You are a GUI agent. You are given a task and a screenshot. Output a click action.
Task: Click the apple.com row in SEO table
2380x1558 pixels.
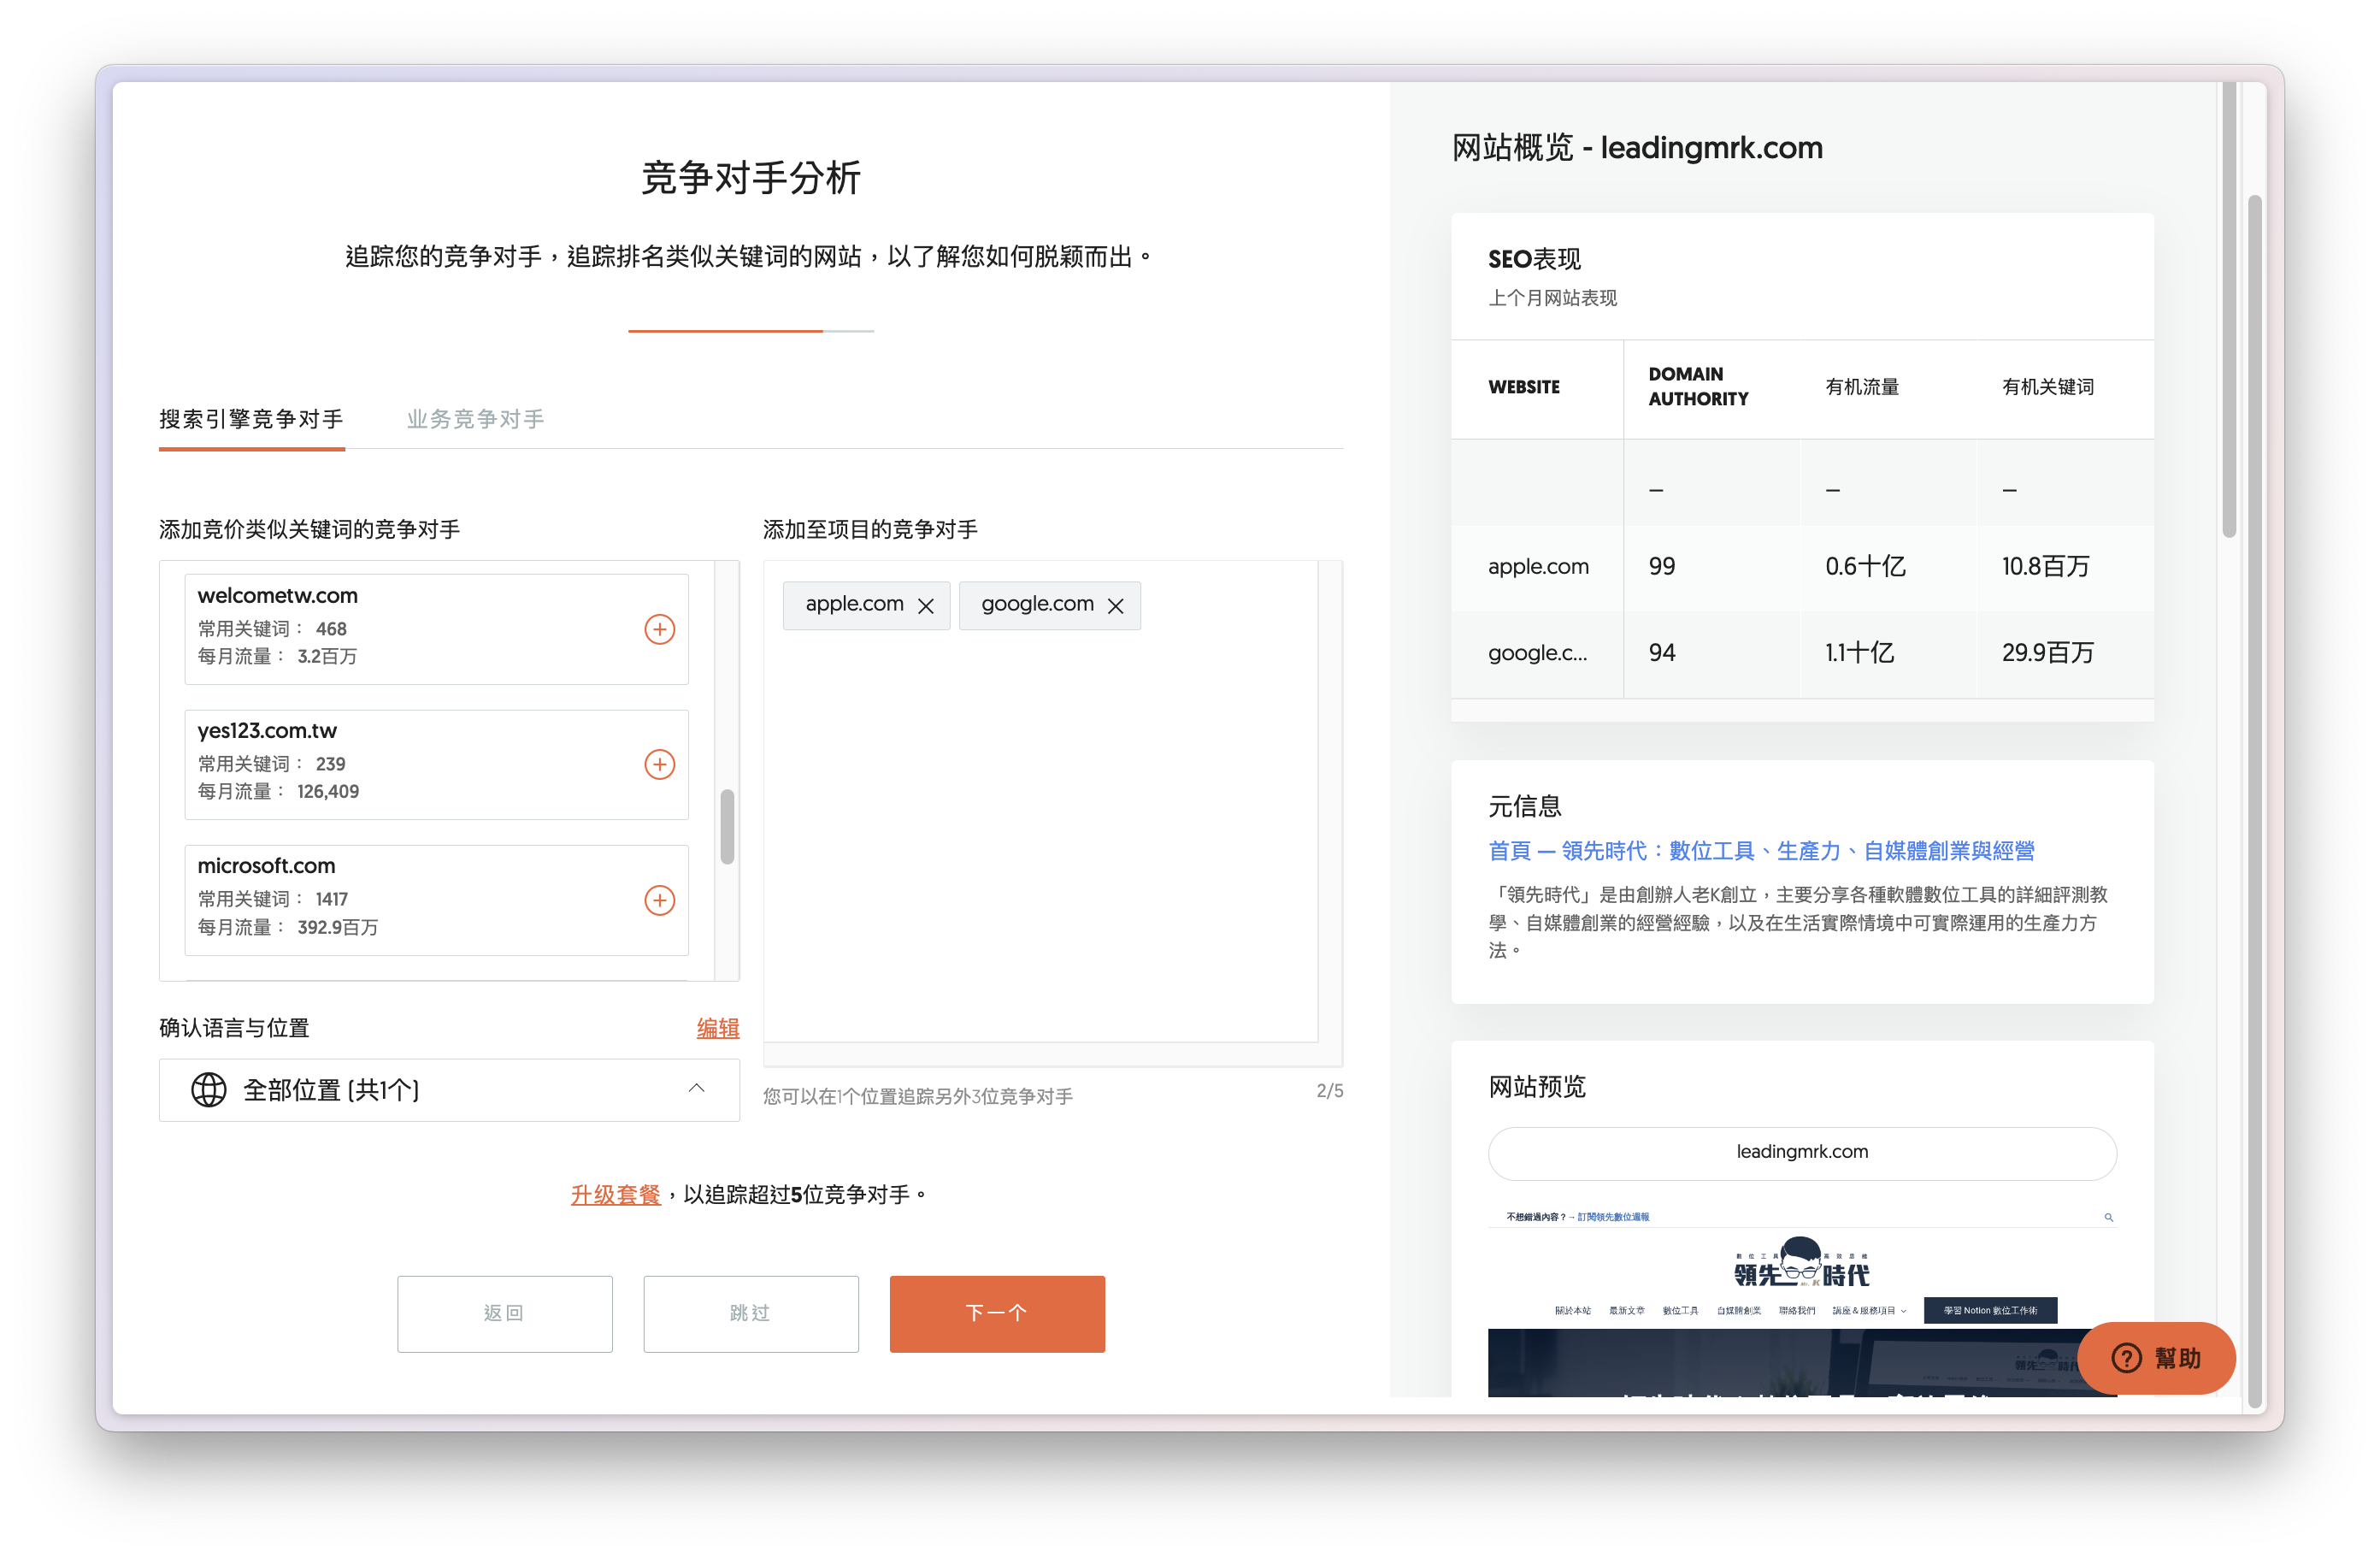tap(1802, 567)
